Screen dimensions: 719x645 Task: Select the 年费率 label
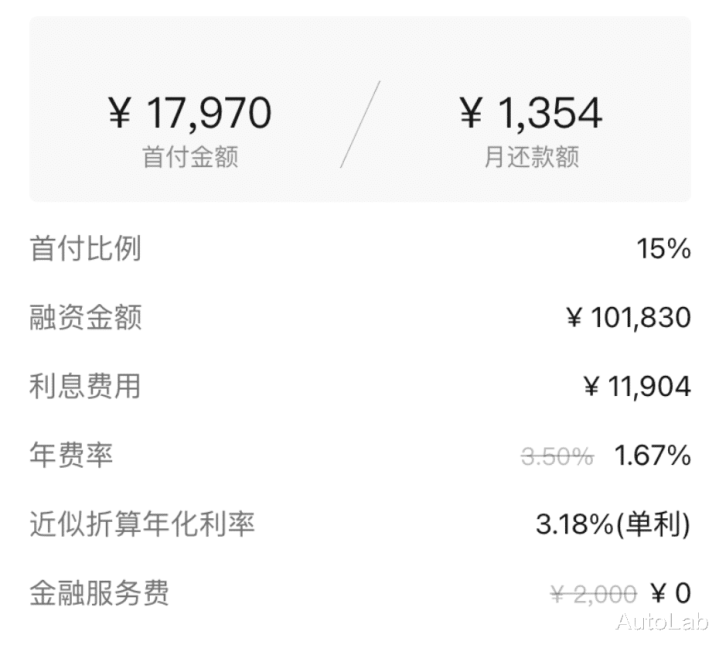click(71, 455)
